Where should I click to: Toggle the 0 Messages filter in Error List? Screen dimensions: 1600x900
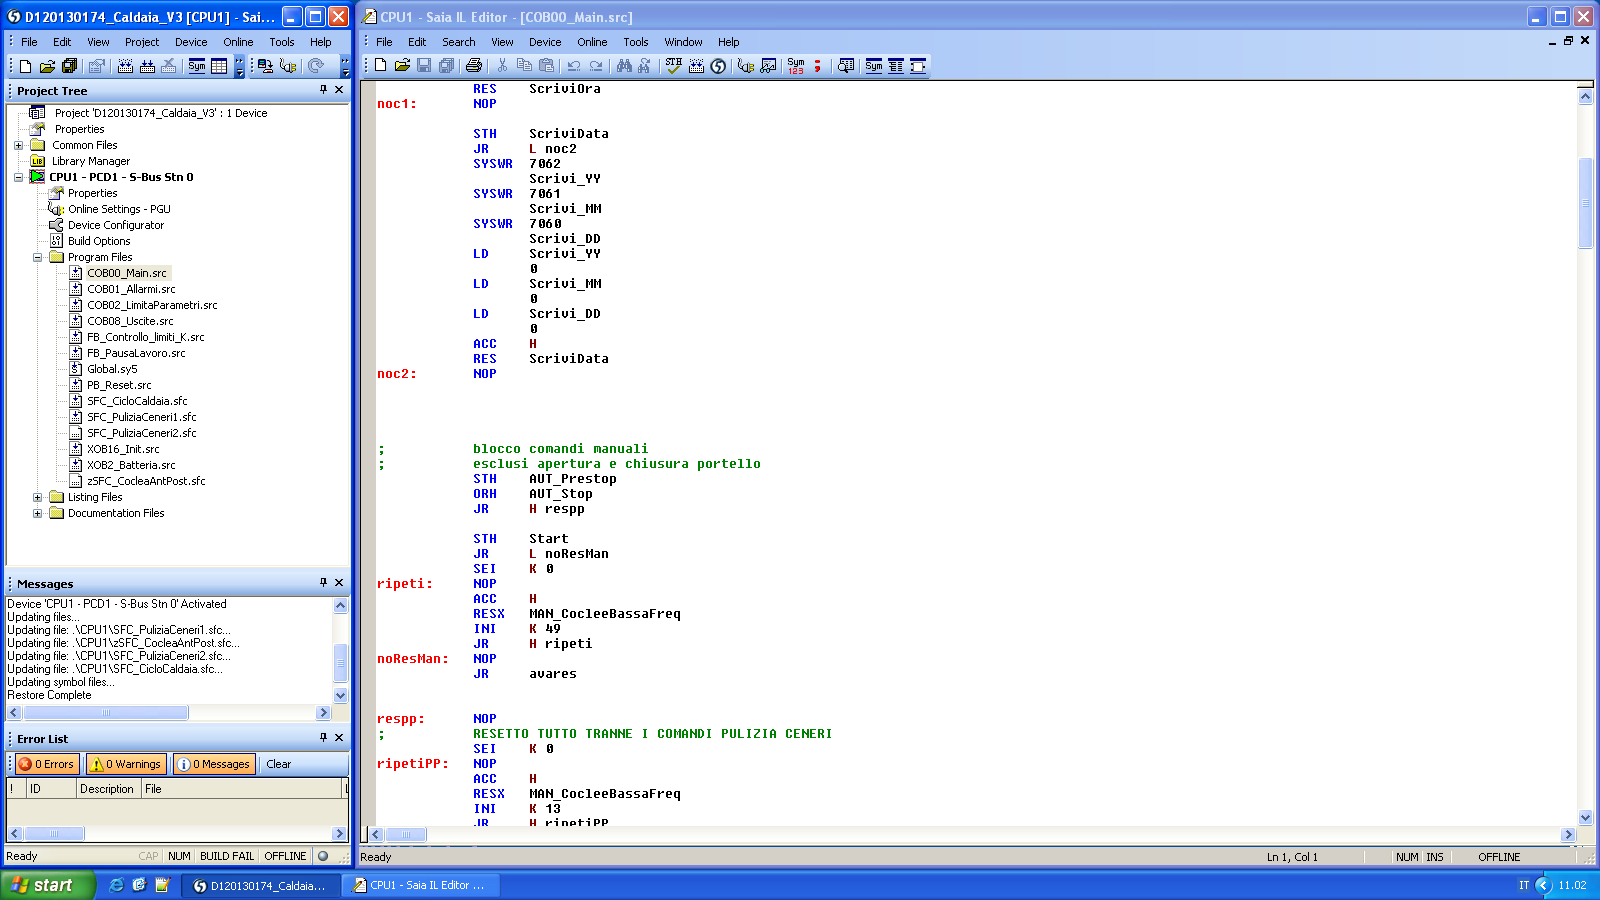click(214, 764)
